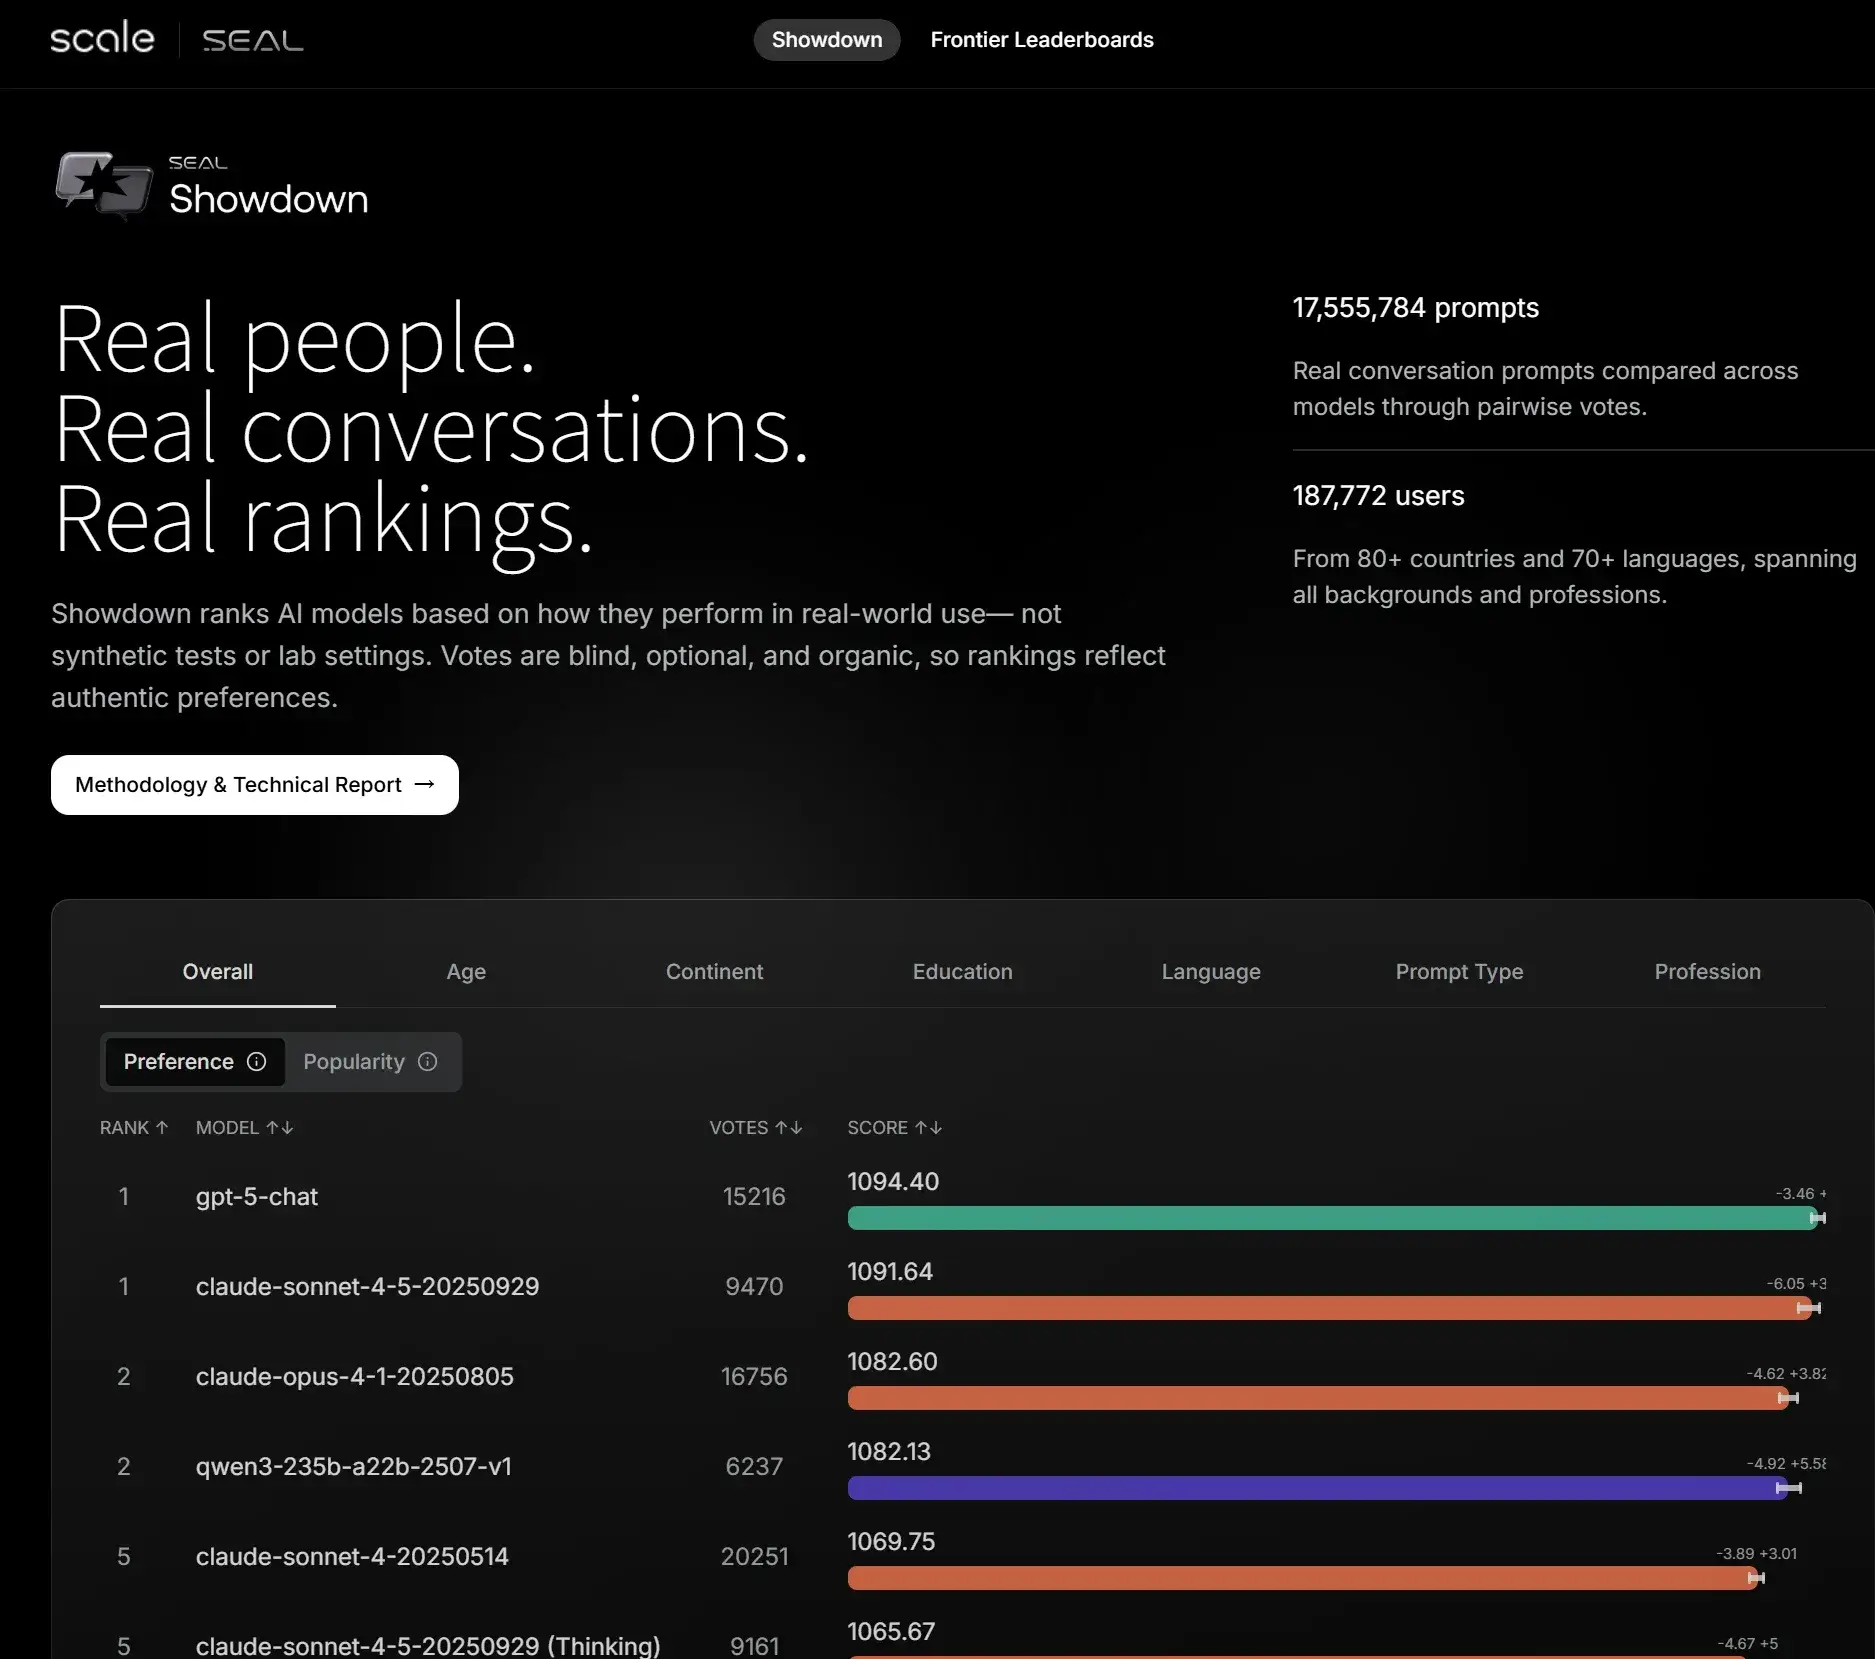
Task: Switch to Popularity ranking mode
Action: (354, 1062)
